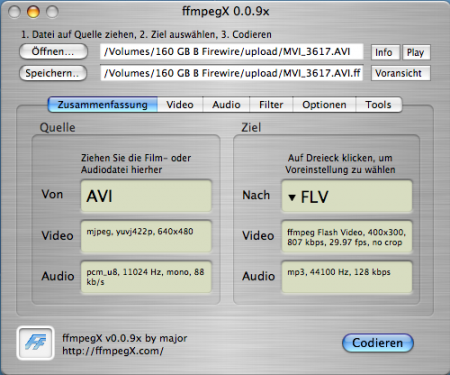Click the AVI source format box

(x=146, y=196)
